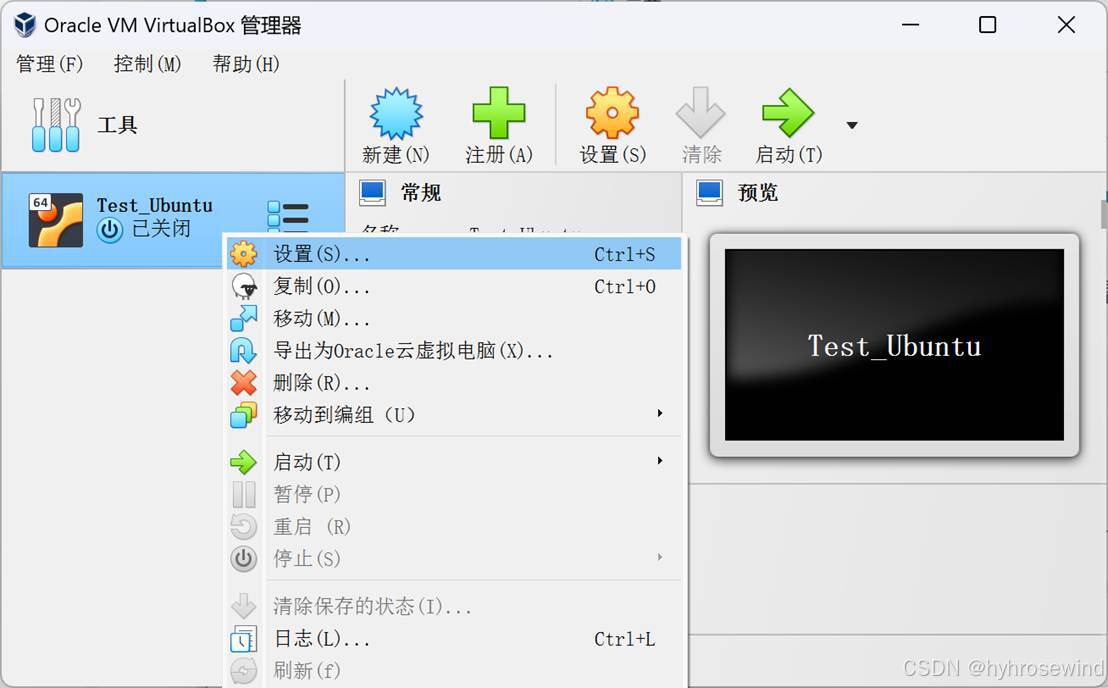Select the 工具 tools icon
The width and height of the screenshot is (1108, 688).
[56, 125]
